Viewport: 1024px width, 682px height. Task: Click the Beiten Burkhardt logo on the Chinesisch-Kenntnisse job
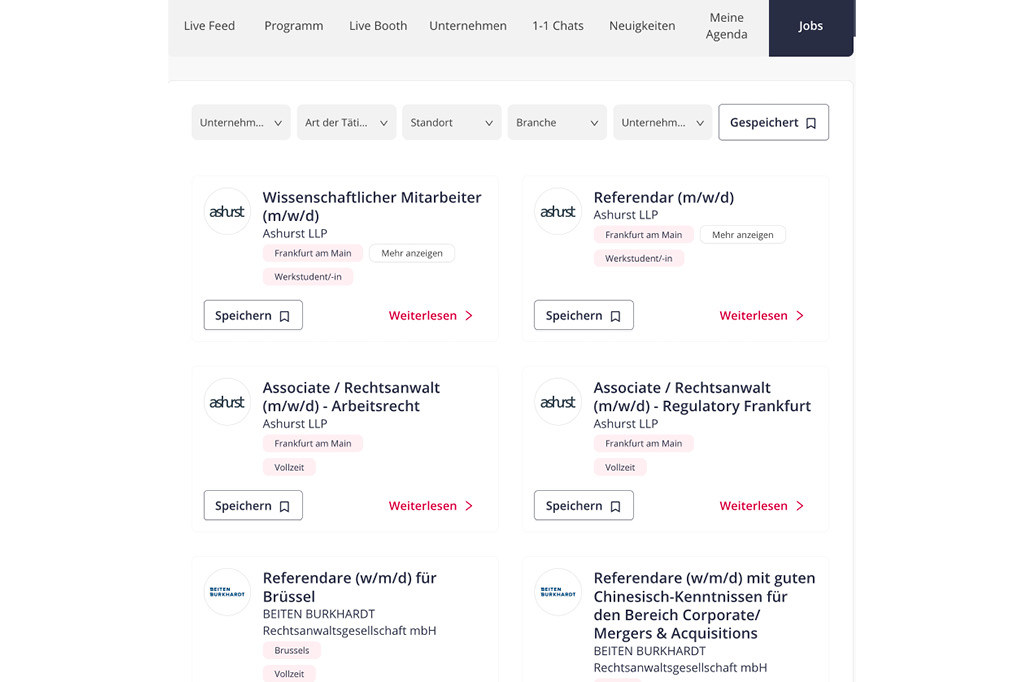(558, 592)
